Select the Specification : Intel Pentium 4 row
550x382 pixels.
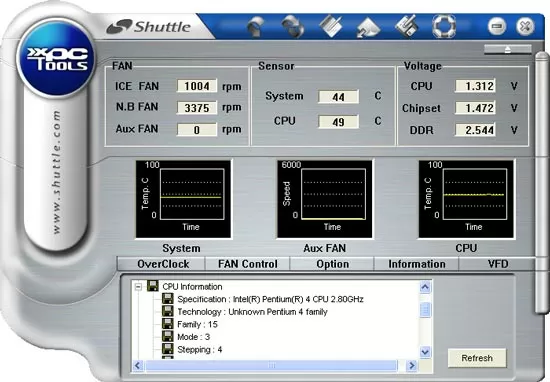tap(270, 299)
